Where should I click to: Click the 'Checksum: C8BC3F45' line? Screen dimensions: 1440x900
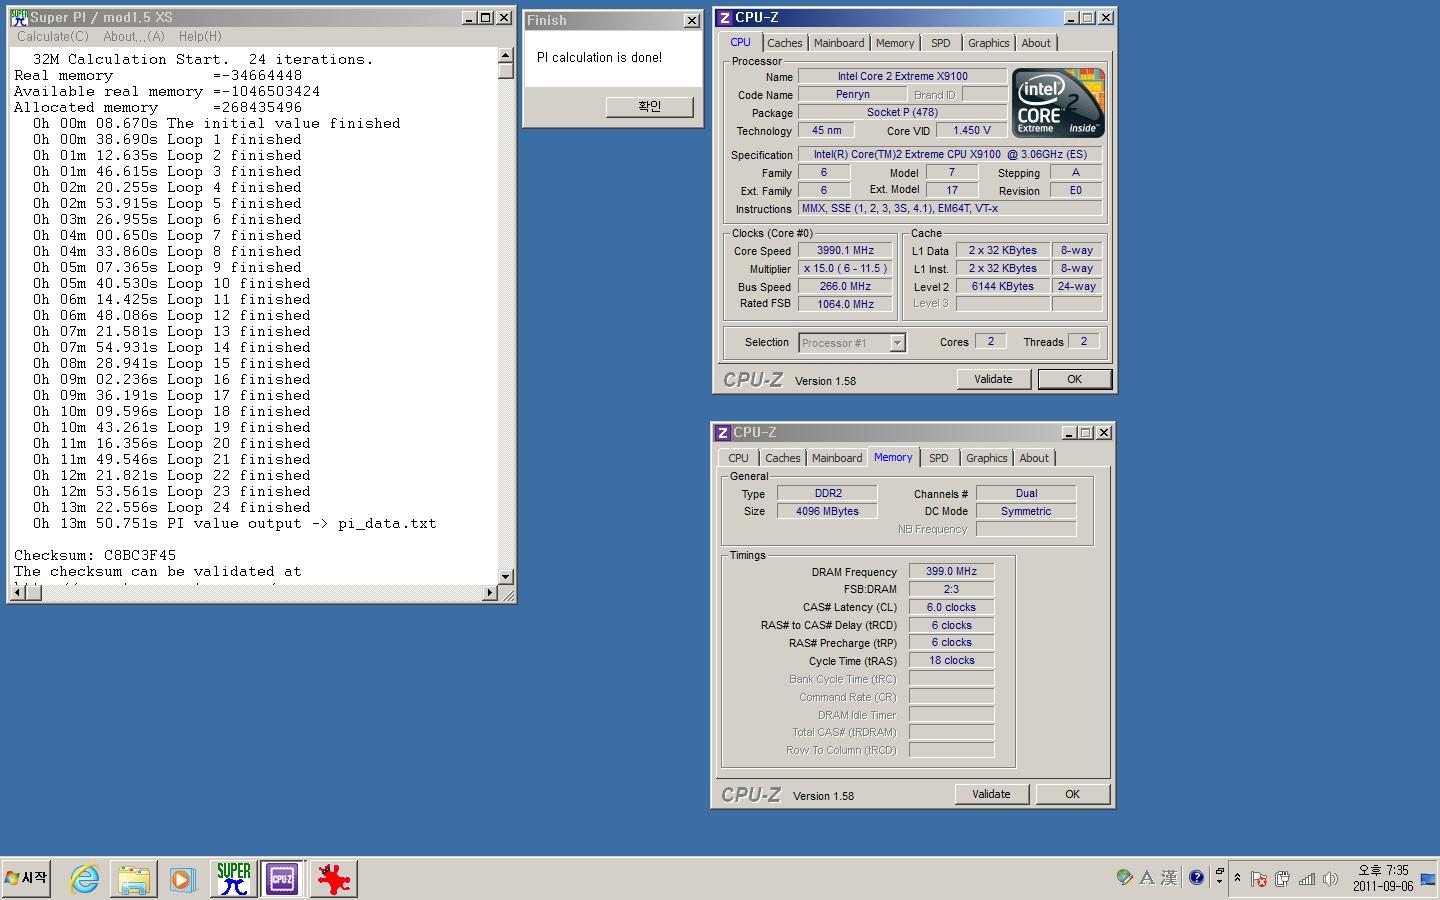click(95, 555)
